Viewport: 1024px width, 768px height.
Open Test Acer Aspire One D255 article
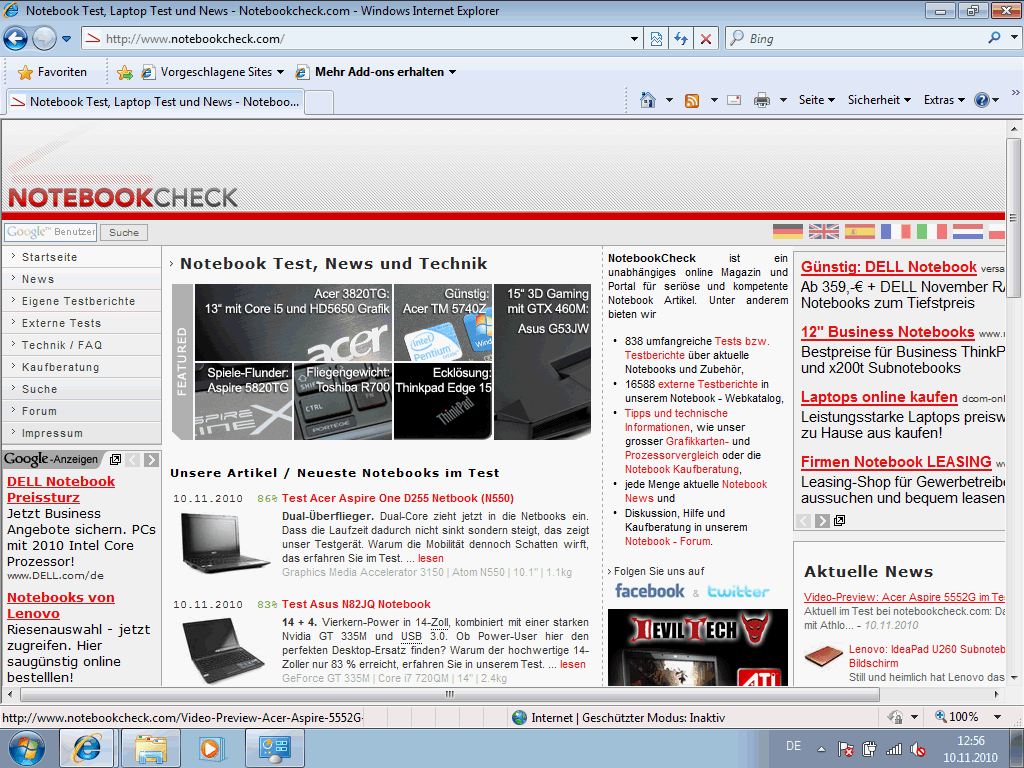point(398,498)
